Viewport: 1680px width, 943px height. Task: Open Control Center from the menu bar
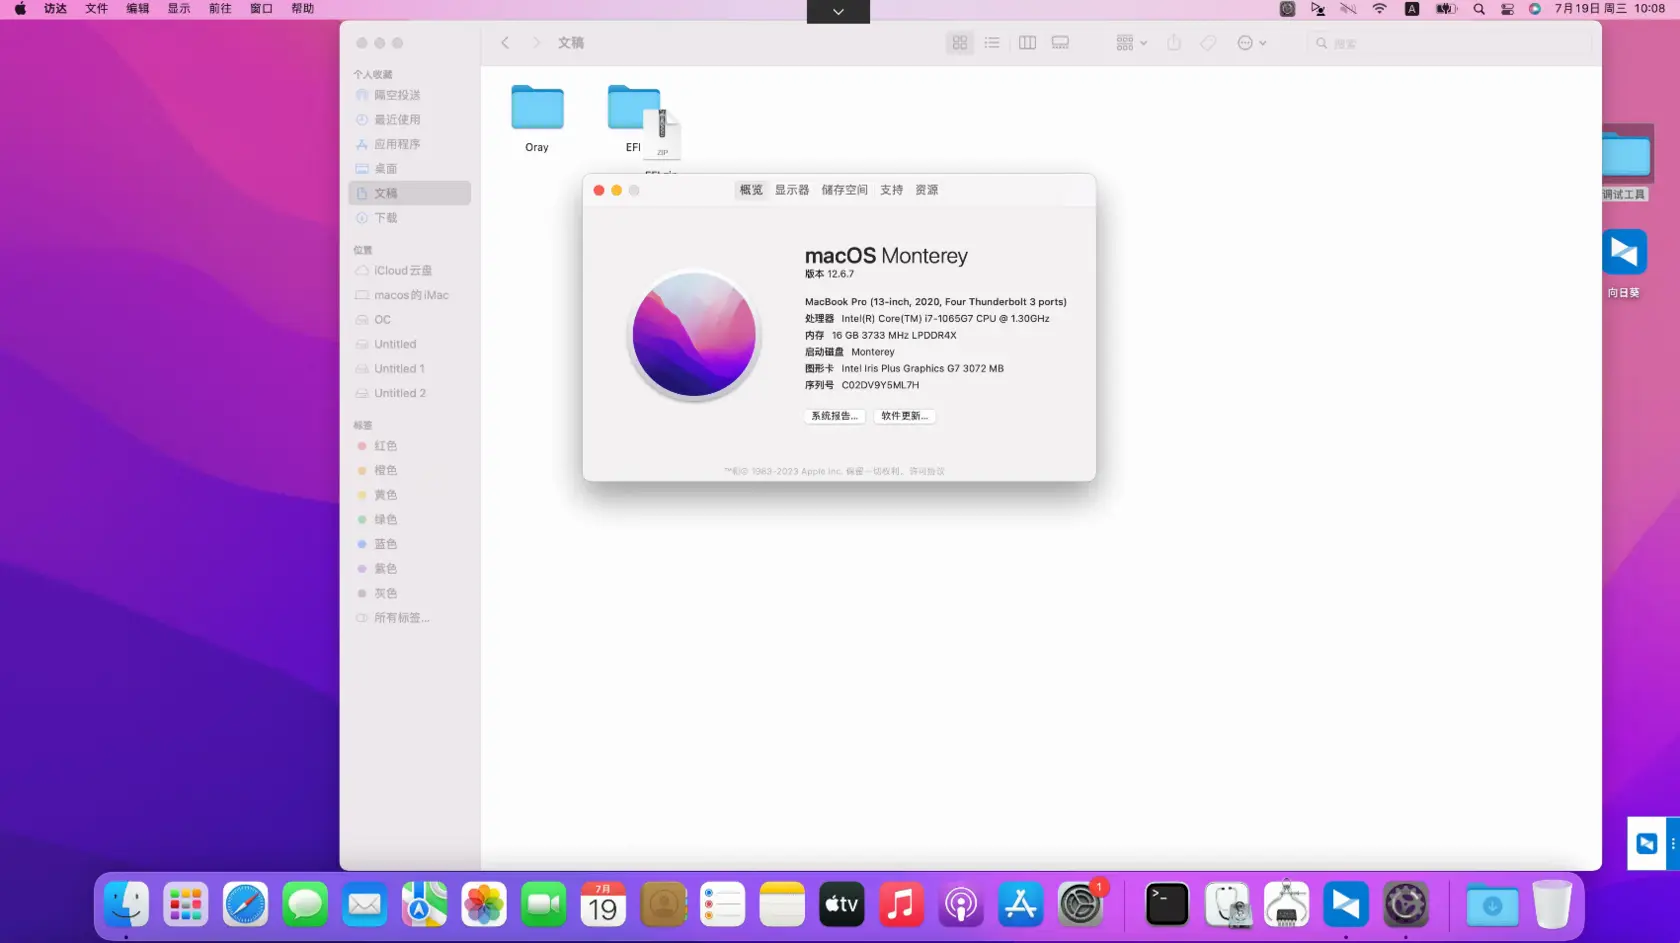pyautogui.click(x=1507, y=9)
